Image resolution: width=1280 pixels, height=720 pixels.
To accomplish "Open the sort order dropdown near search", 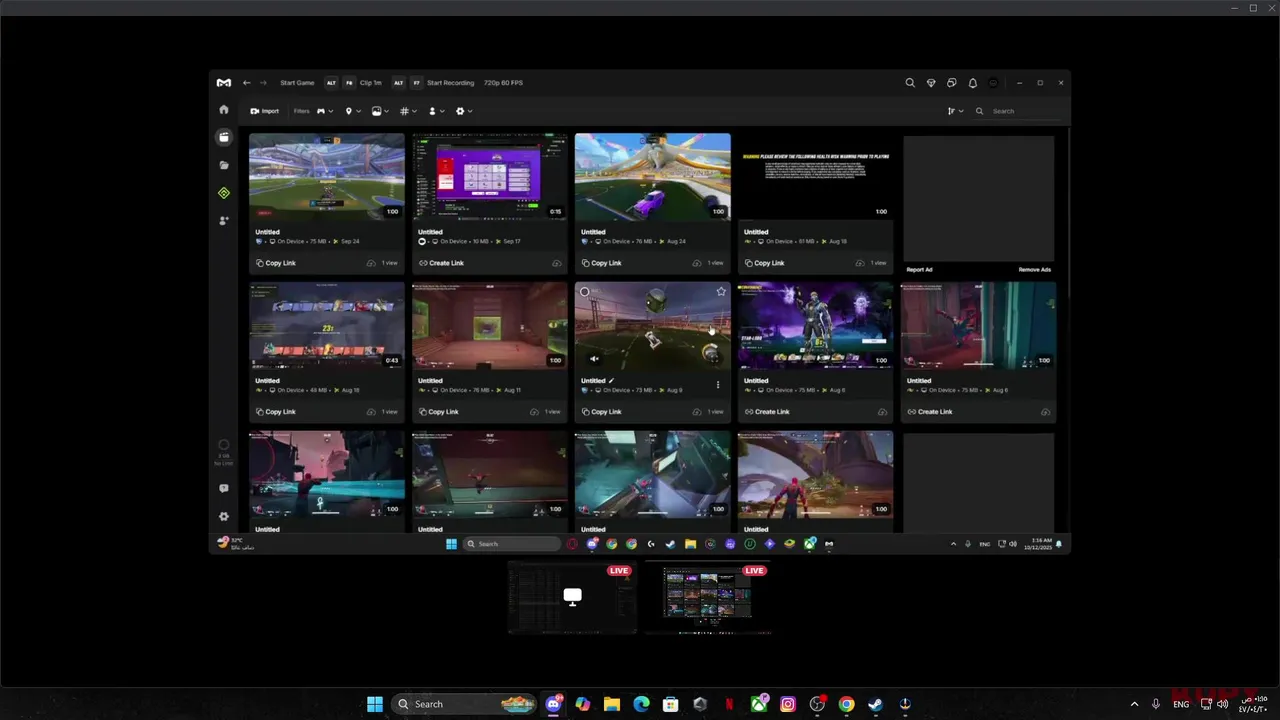I will [955, 111].
